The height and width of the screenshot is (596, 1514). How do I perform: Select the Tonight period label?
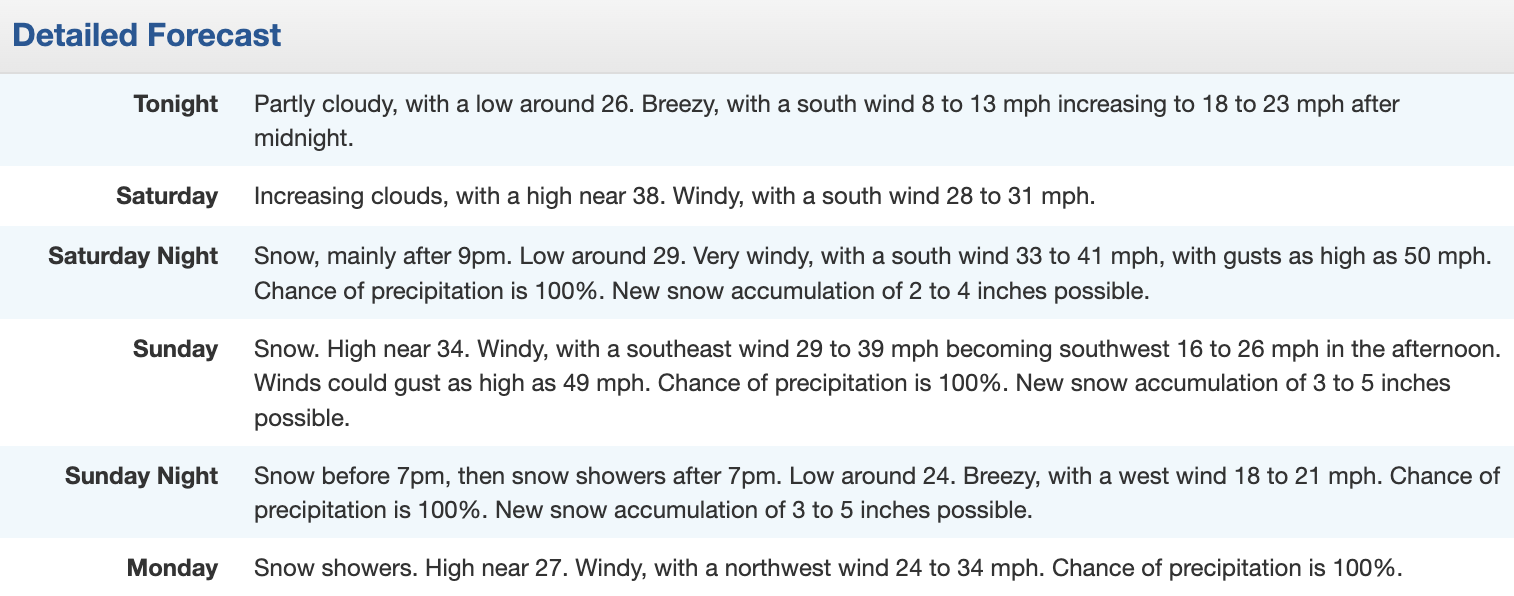pyautogui.click(x=175, y=104)
